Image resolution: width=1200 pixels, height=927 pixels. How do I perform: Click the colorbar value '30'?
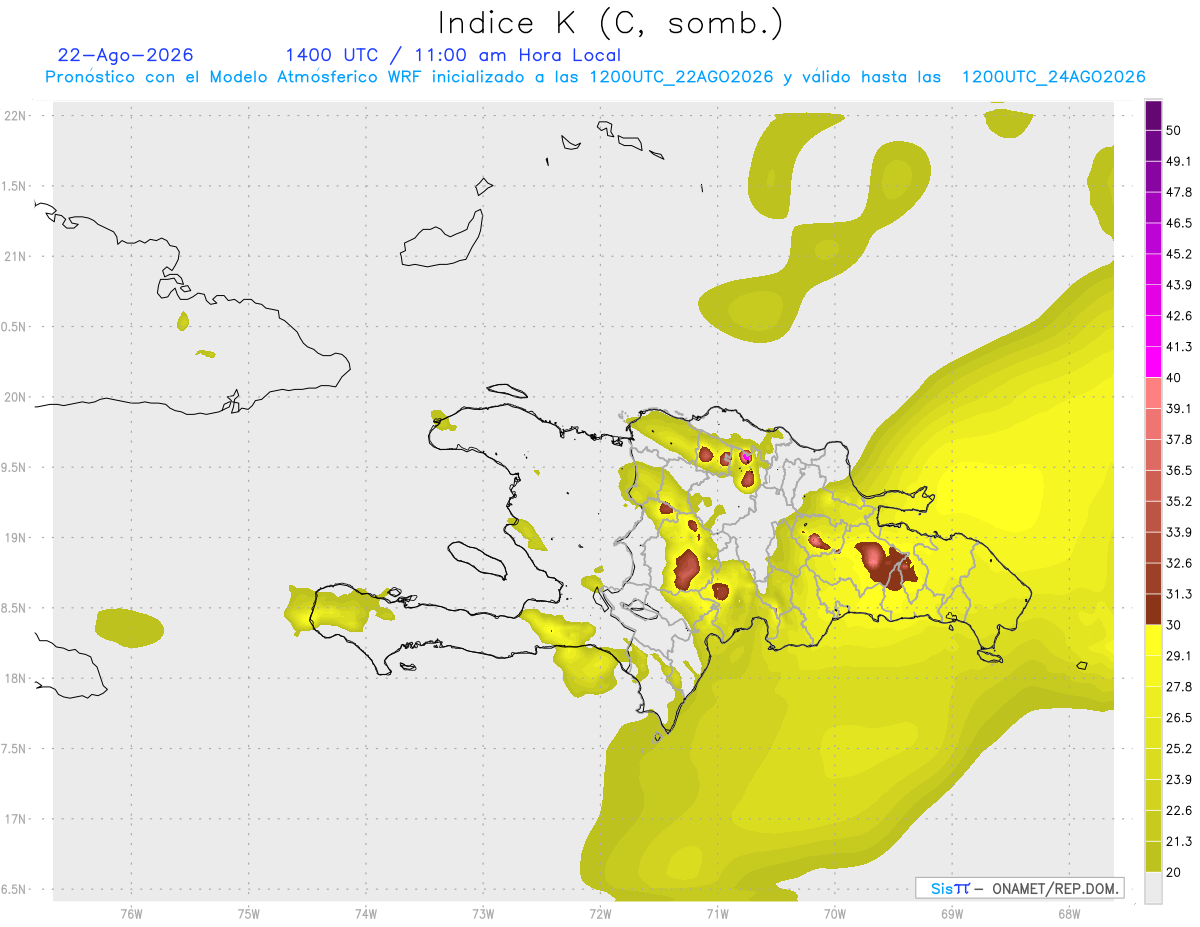[1174, 625]
